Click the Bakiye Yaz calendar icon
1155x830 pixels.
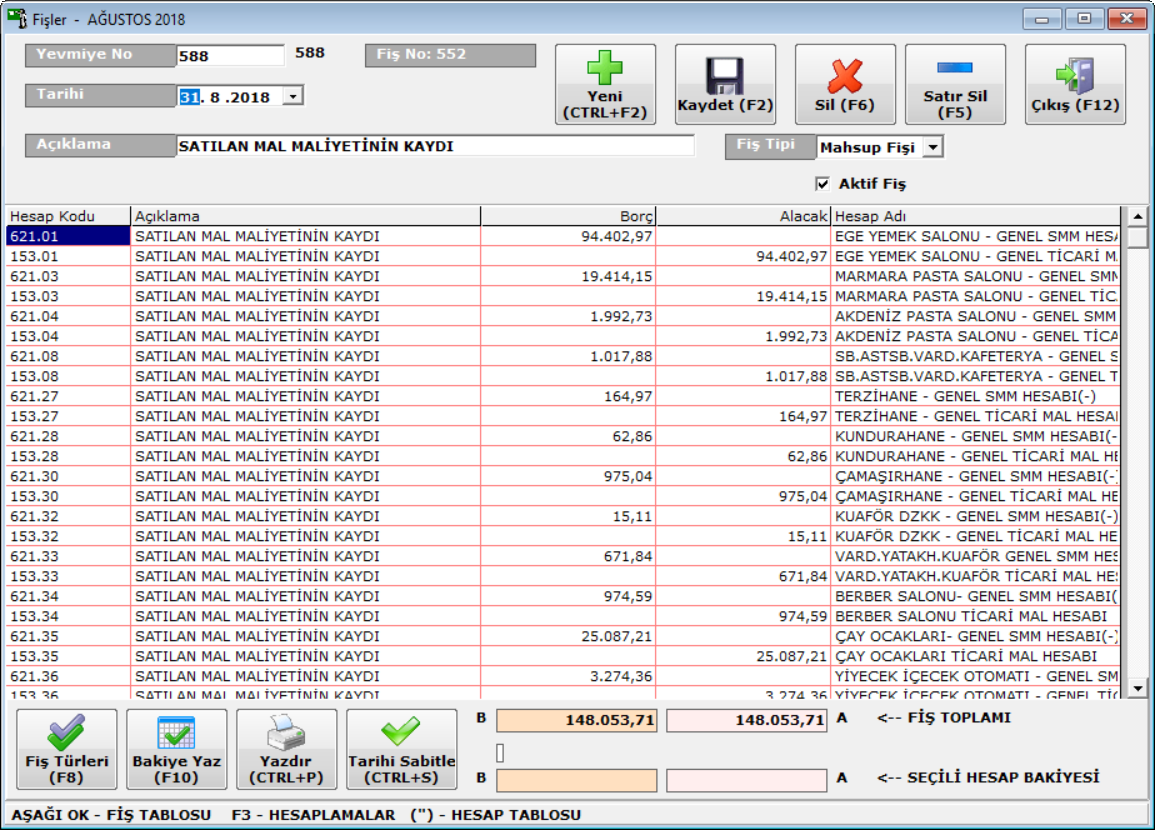coord(177,734)
